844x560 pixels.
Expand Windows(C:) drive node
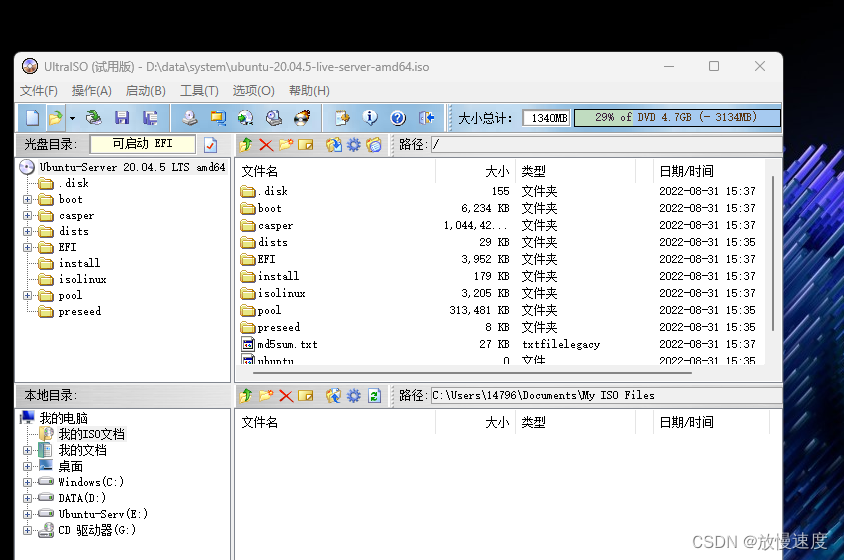coord(27,482)
